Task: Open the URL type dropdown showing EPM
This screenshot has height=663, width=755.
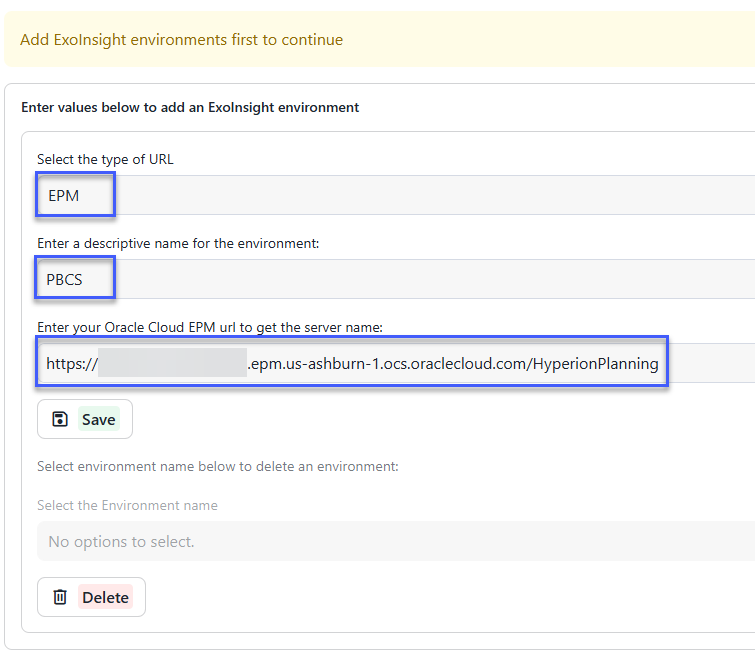Action: pos(396,195)
